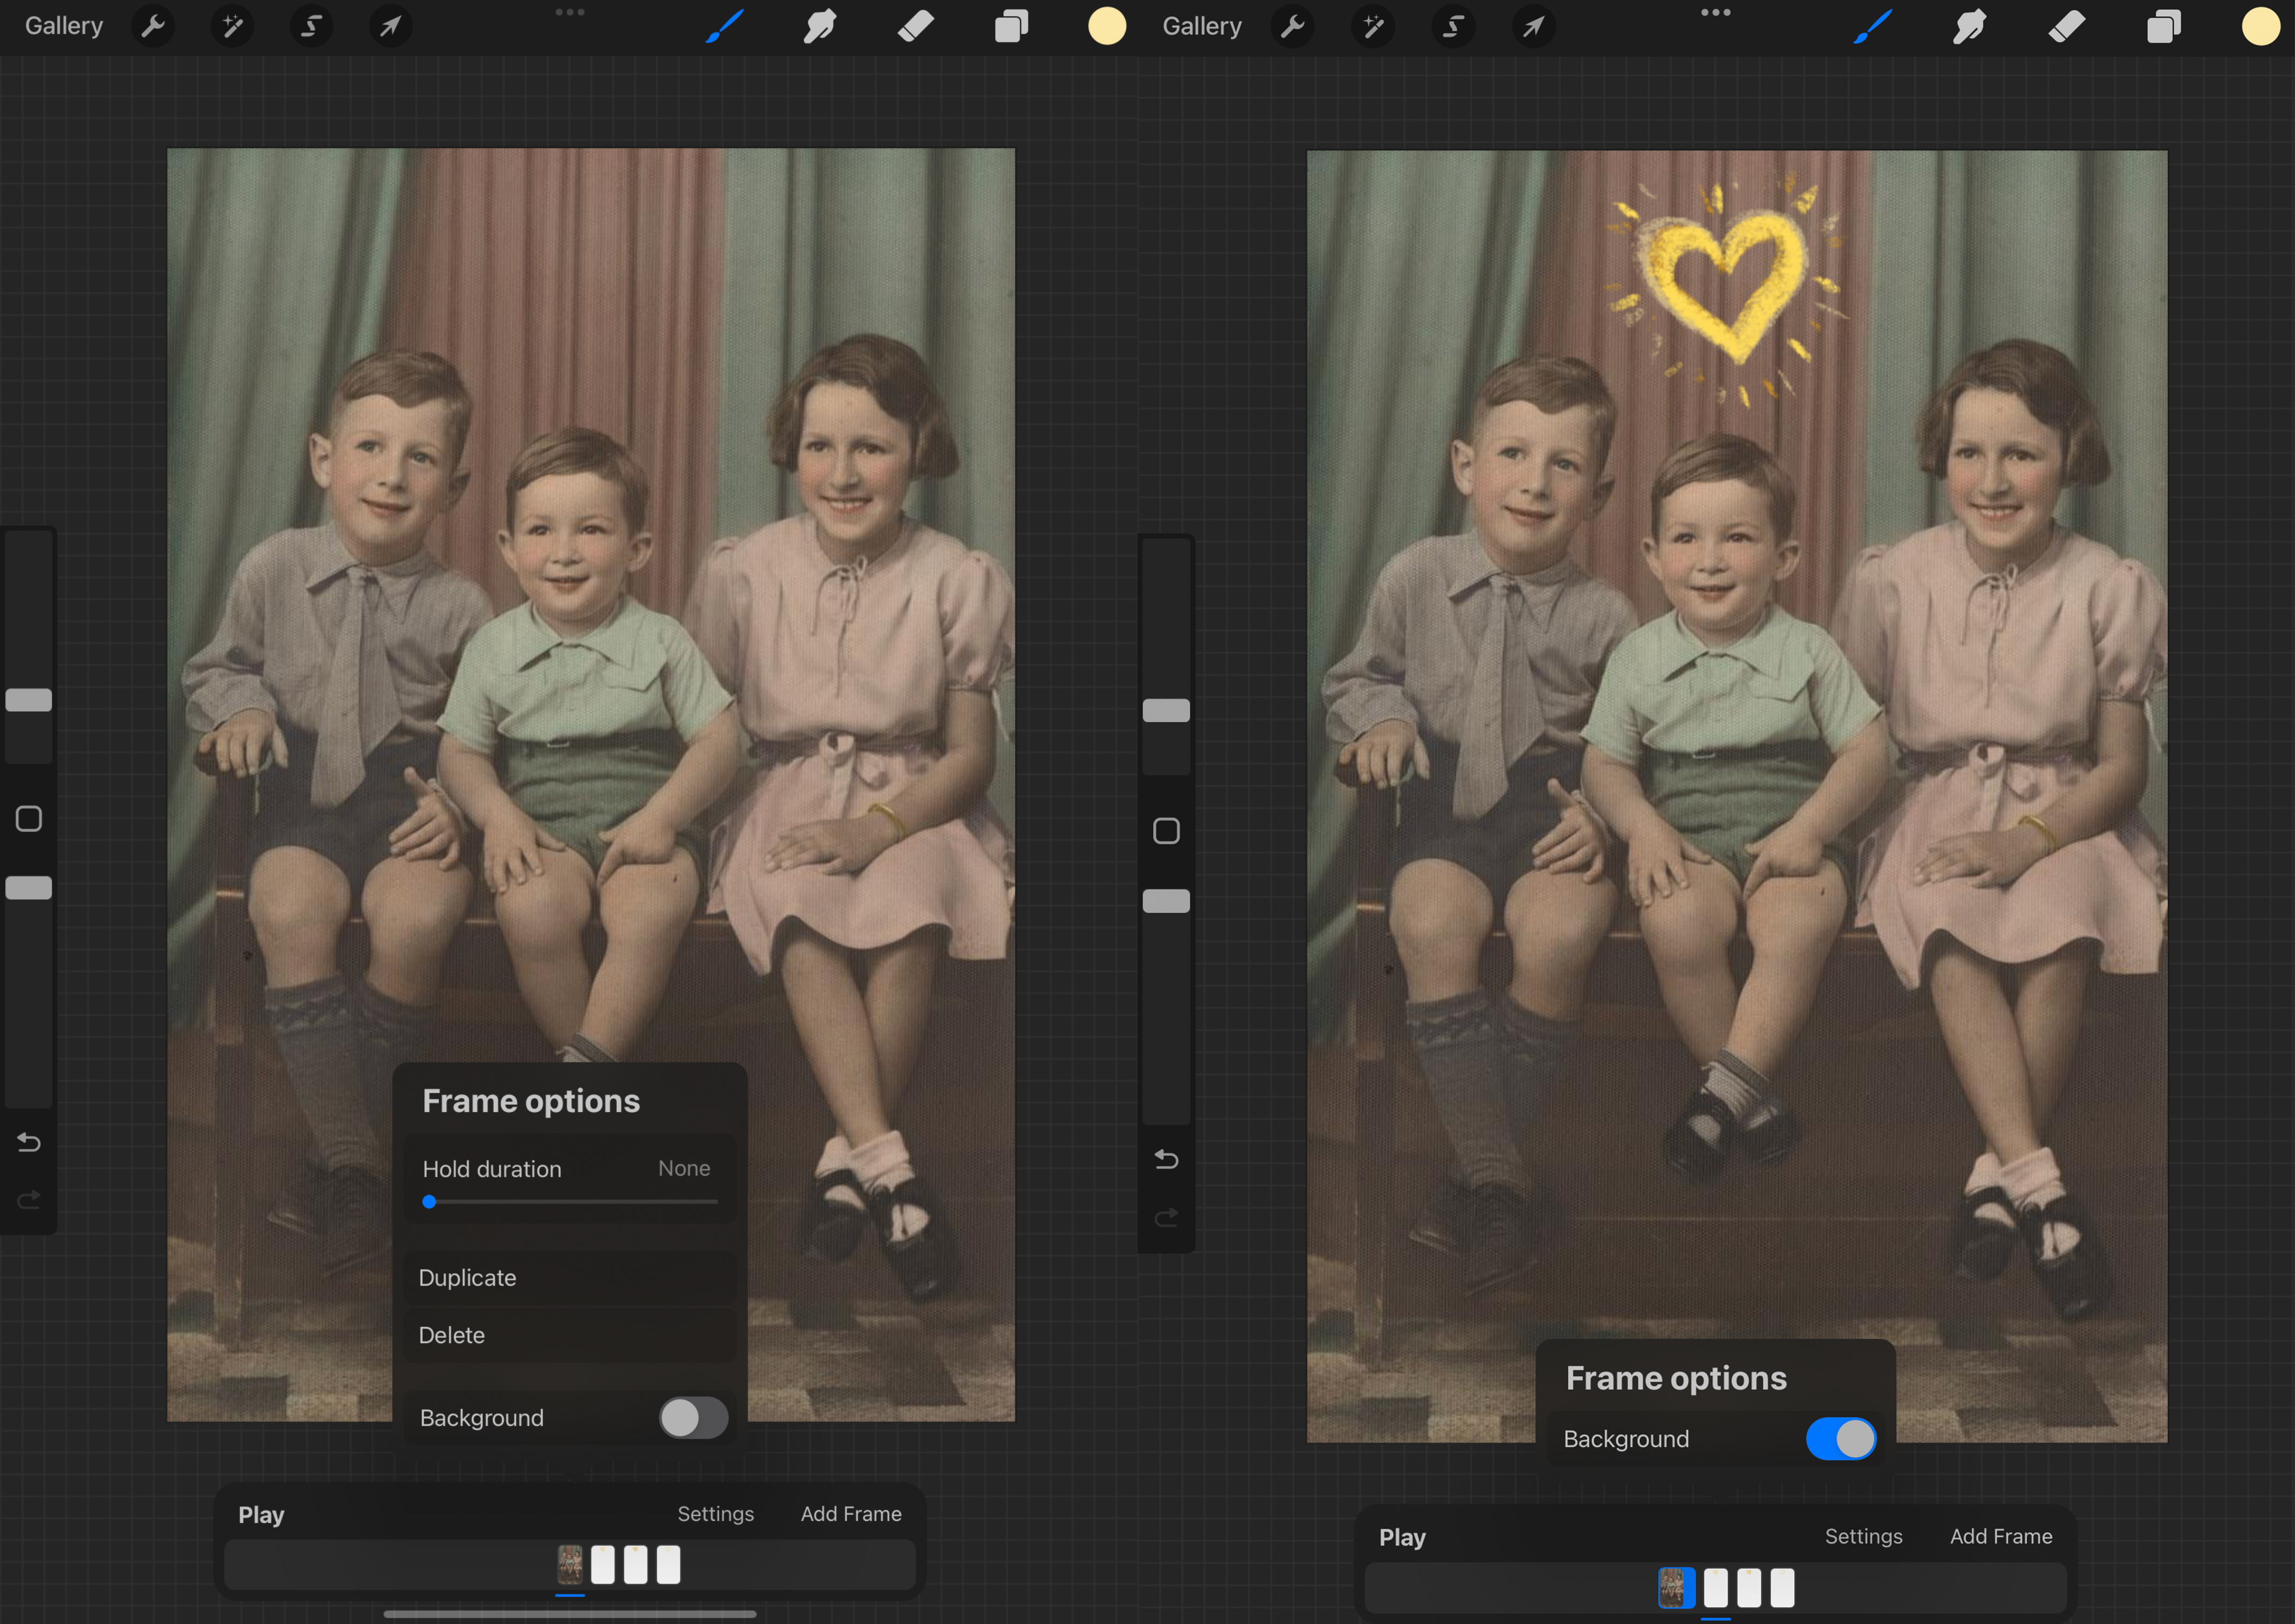Activate Transform arrow tool in right window
Screen dimensions: 2295x1624
click(x=1533, y=26)
